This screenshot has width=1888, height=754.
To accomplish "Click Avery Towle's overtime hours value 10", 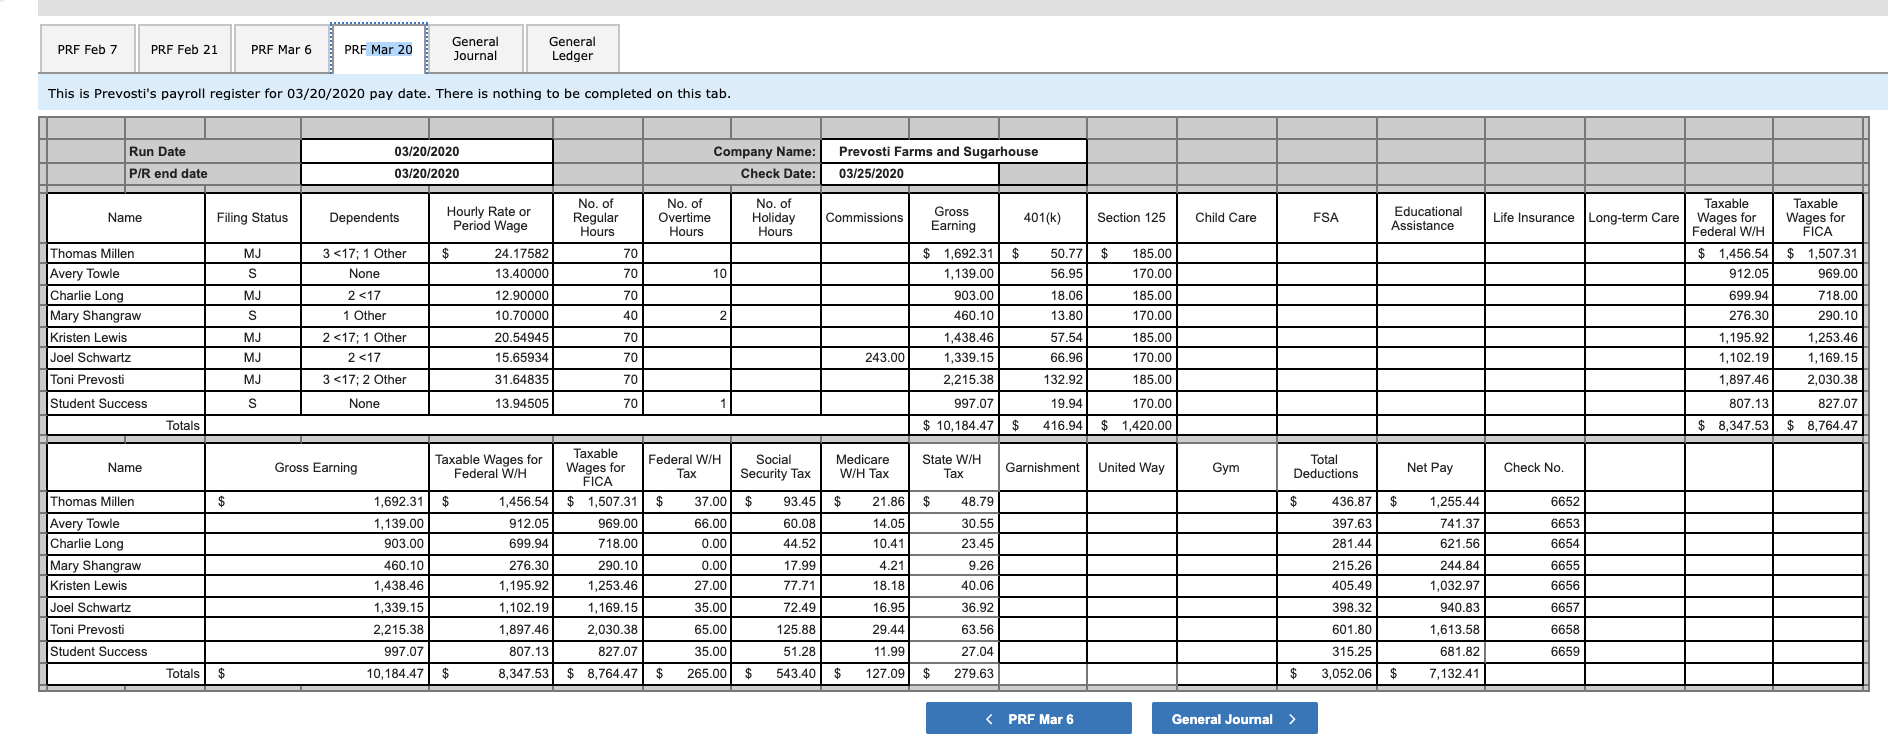I will click(x=686, y=273).
